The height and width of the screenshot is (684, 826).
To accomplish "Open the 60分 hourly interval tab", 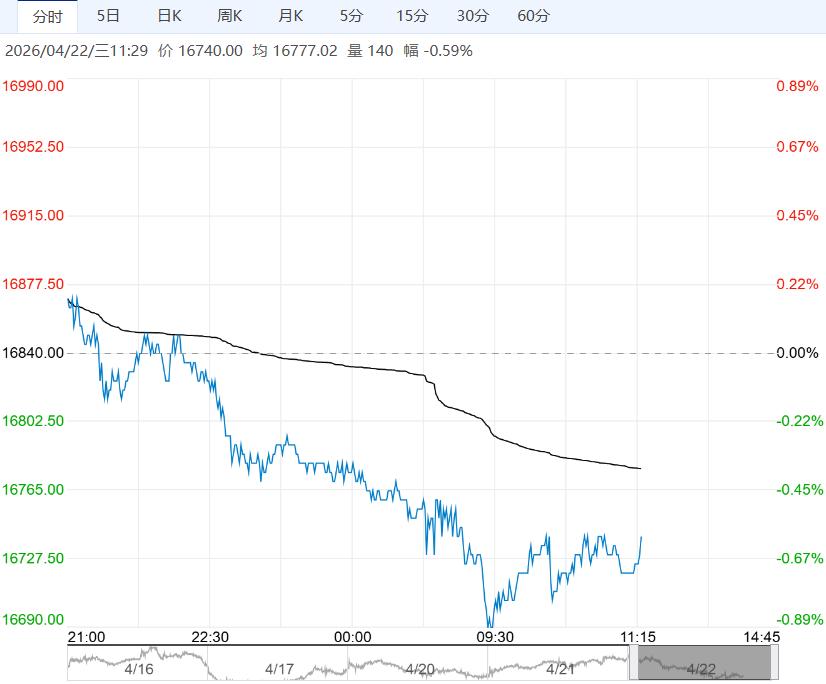I will click(x=534, y=16).
